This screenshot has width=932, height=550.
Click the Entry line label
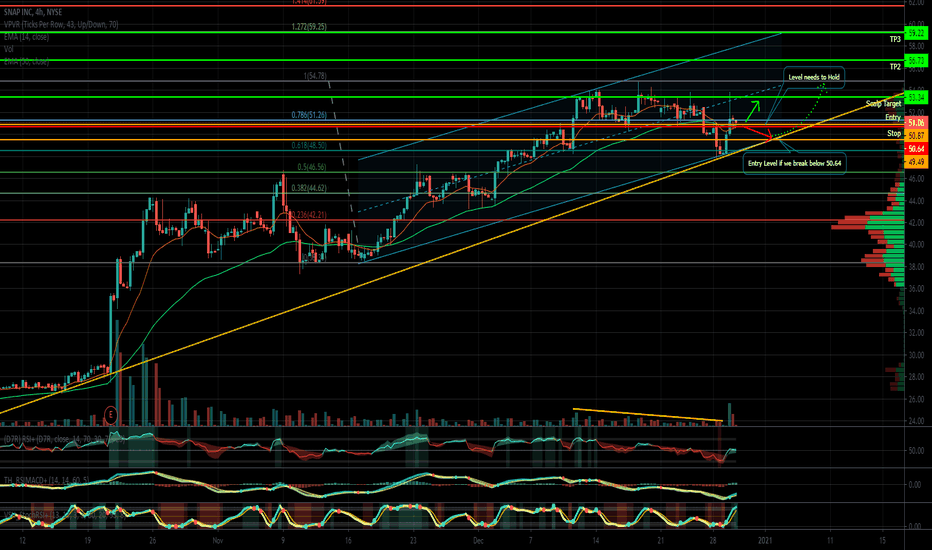click(x=893, y=118)
